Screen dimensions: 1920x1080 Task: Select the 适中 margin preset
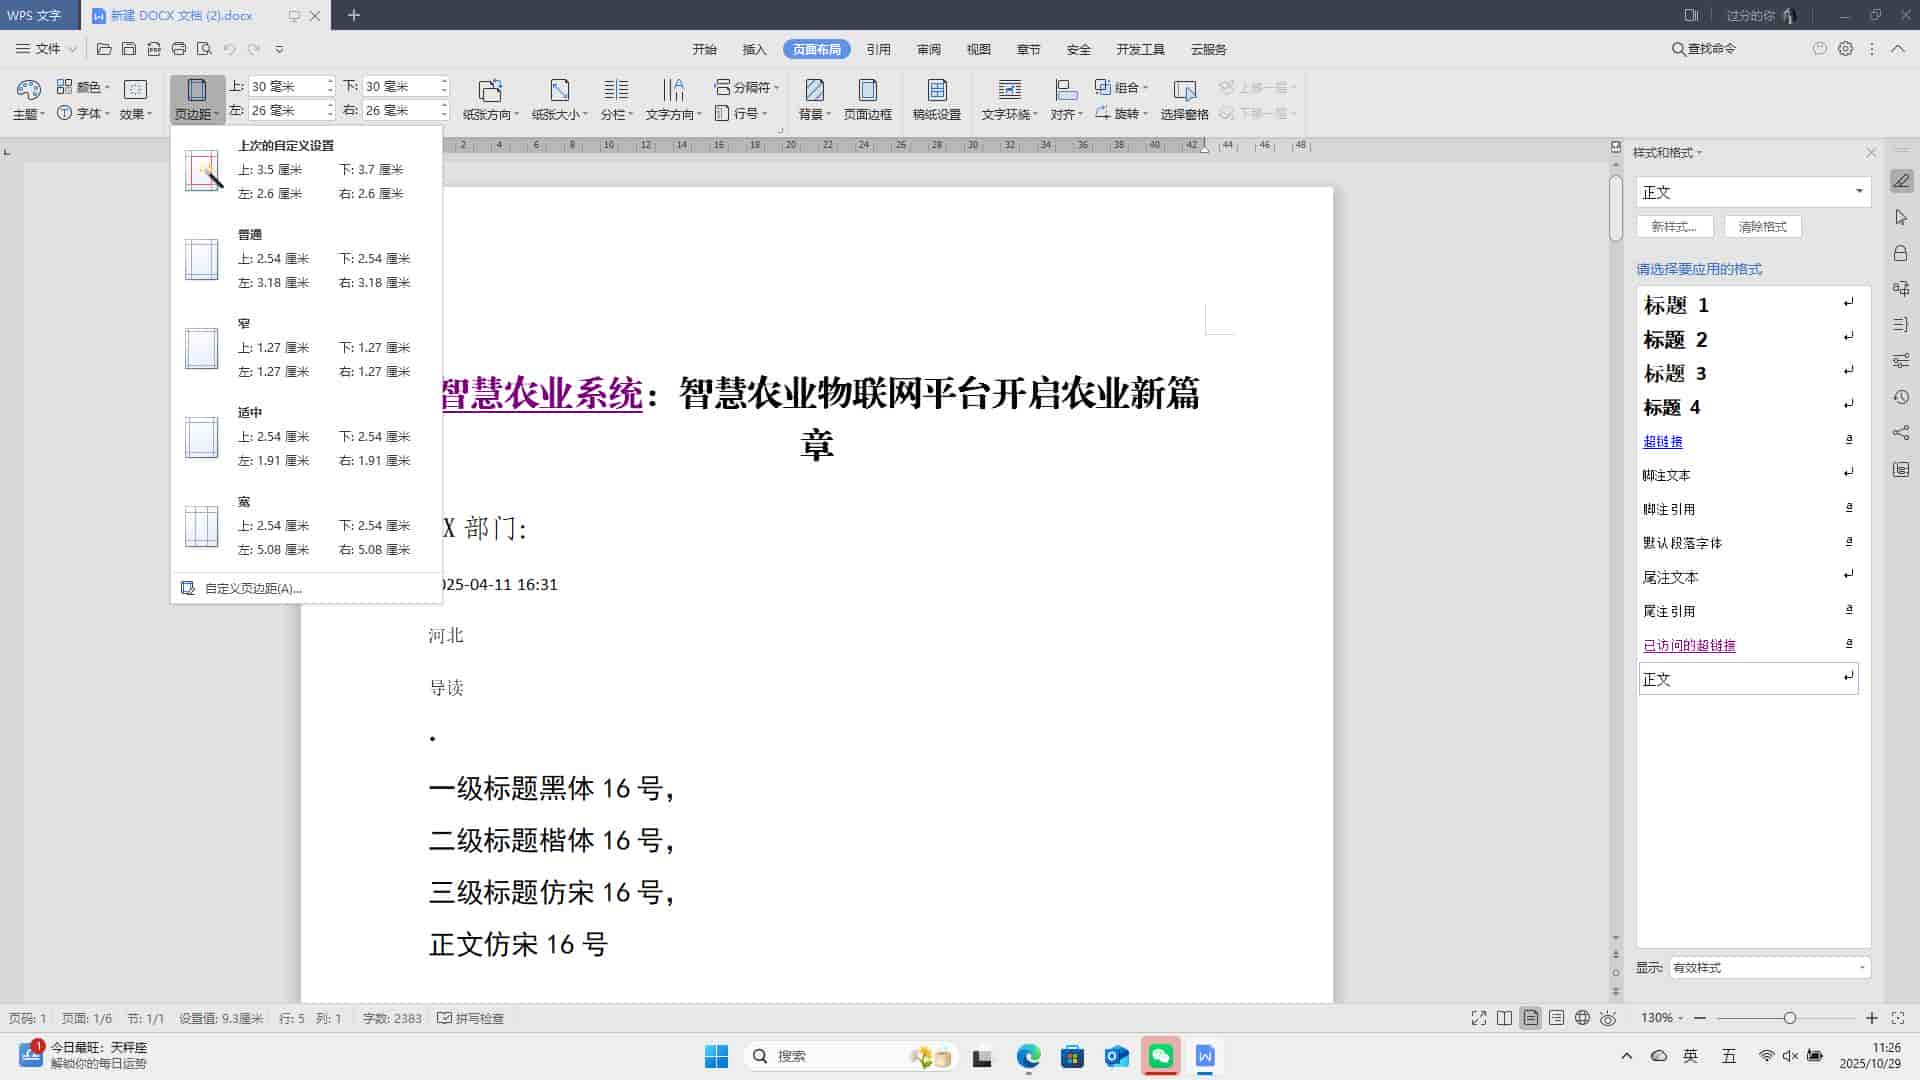coord(306,437)
